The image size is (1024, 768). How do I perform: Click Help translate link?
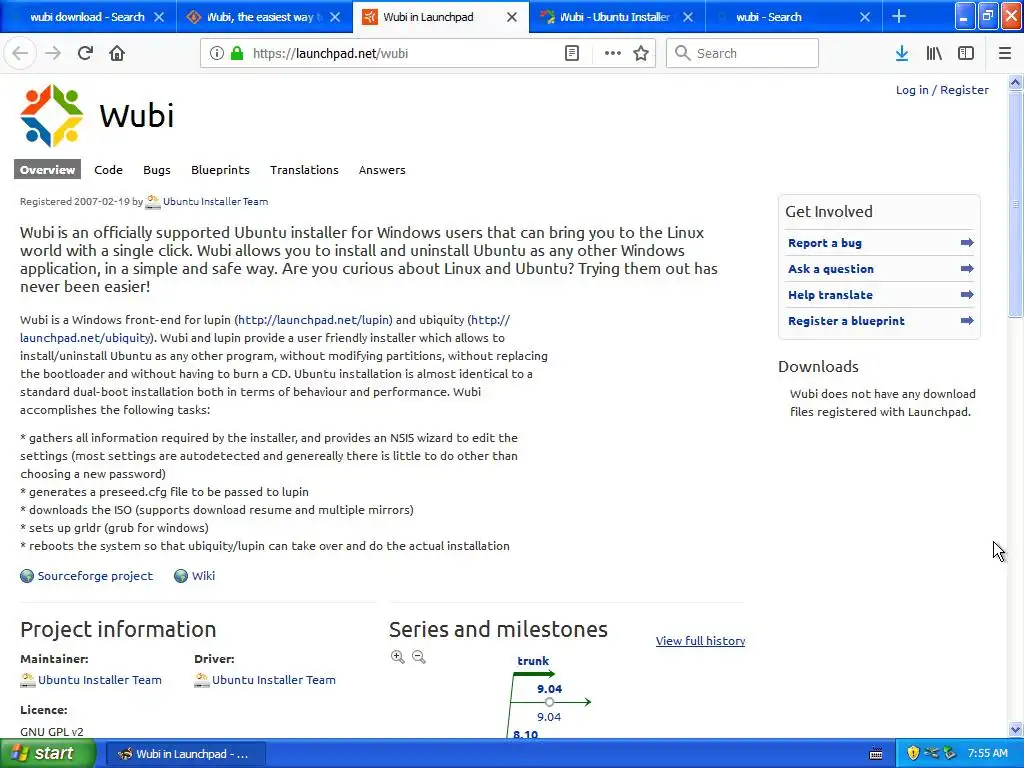click(x=830, y=295)
